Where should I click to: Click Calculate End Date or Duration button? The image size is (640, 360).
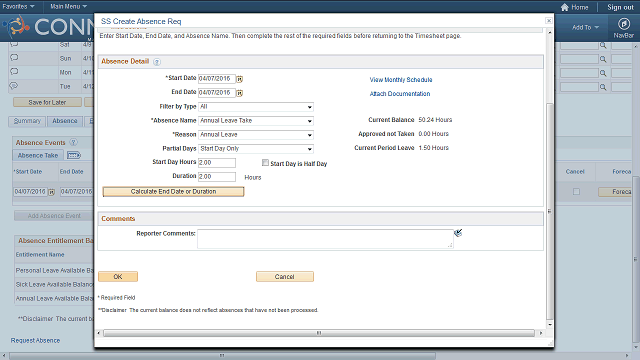tap(173, 191)
